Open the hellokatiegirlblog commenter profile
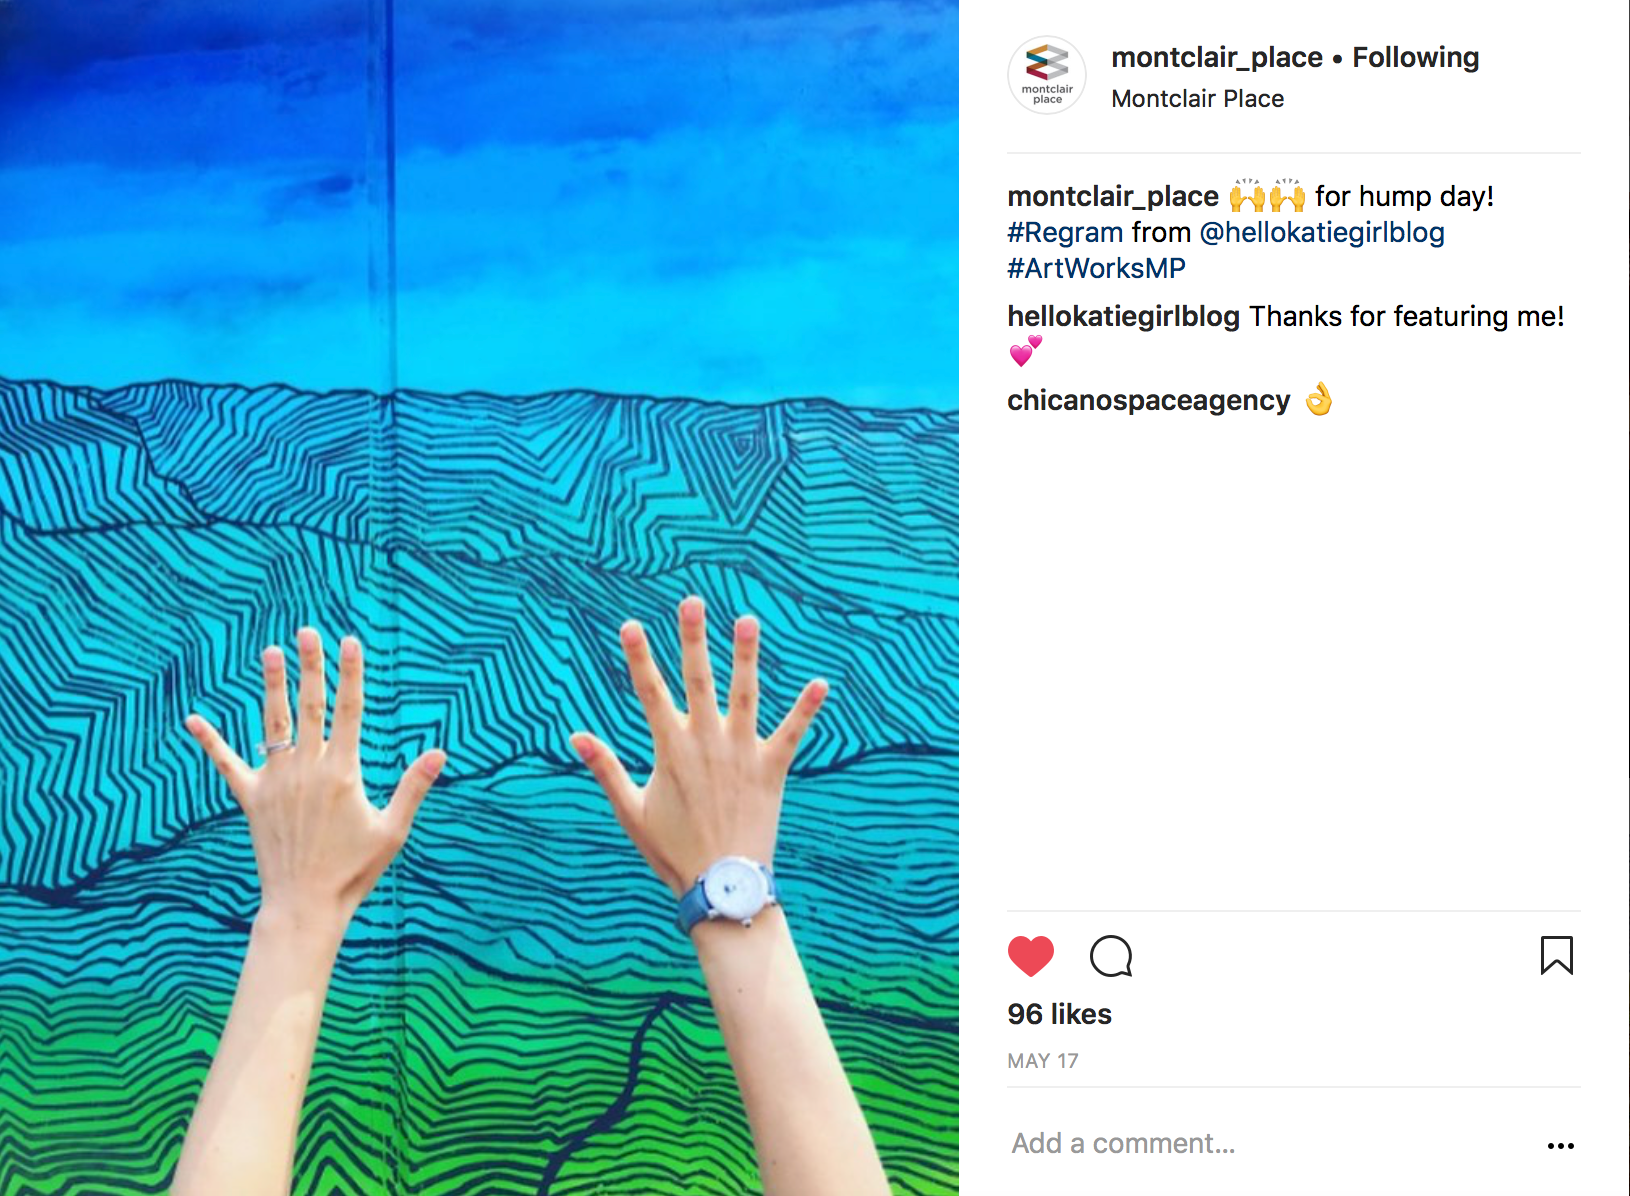The image size is (1630, 1196). 1123,317
